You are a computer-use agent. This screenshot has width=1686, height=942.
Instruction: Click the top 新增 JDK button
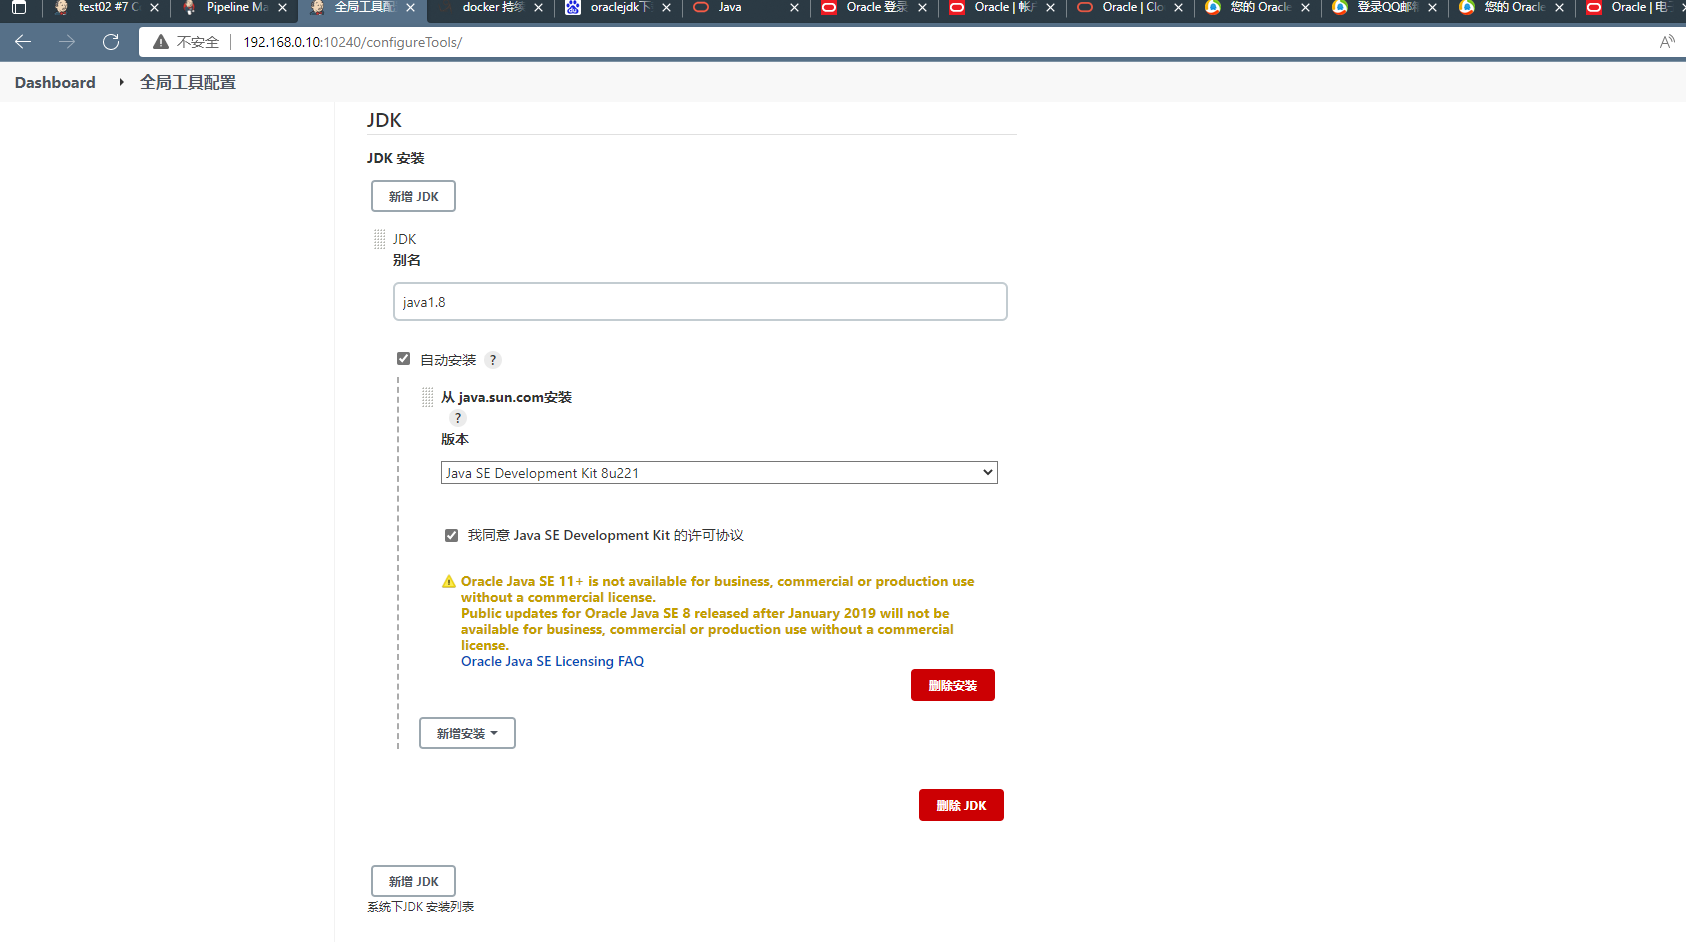(x=413, y=196)
